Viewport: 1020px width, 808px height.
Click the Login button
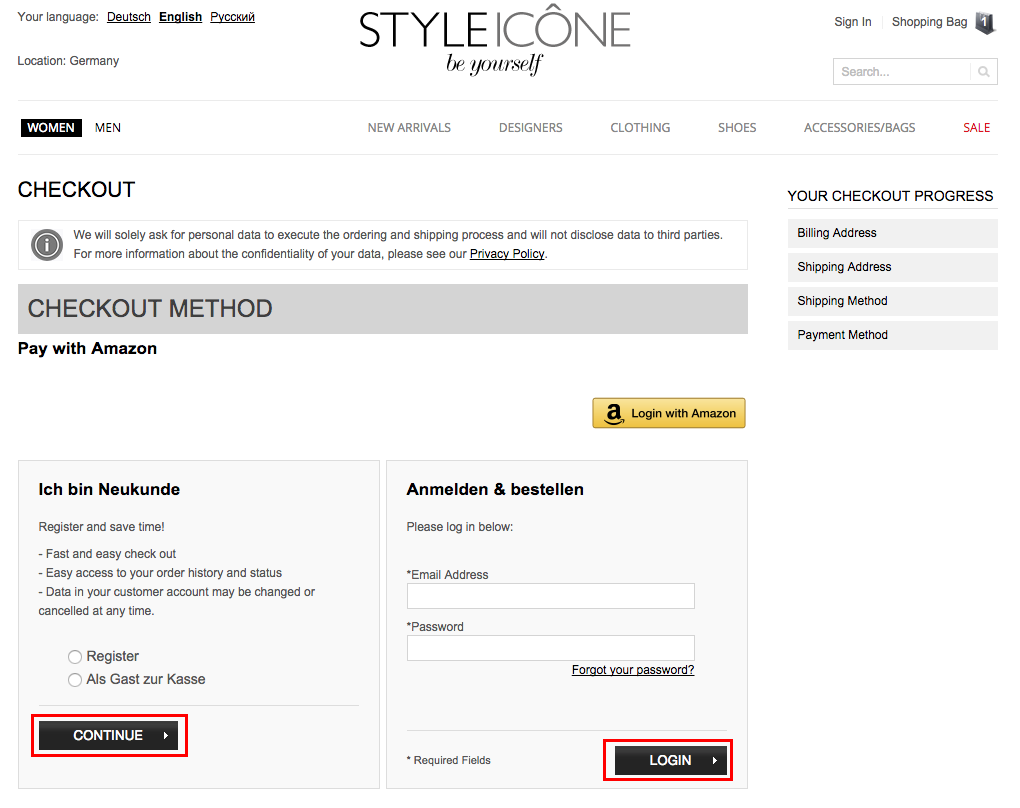[x=671, y=760]
